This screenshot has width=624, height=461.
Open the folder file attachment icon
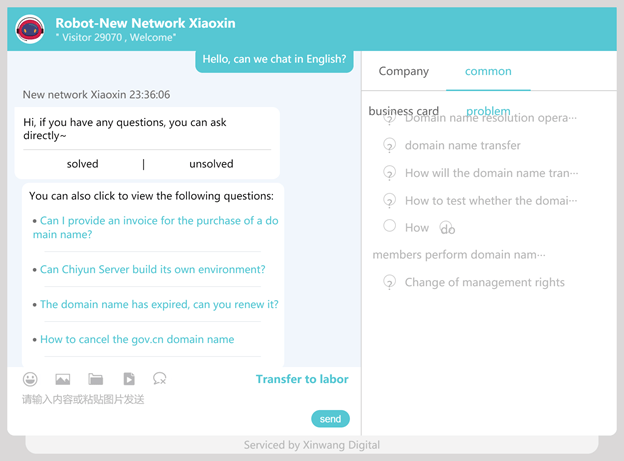[96, 379]
